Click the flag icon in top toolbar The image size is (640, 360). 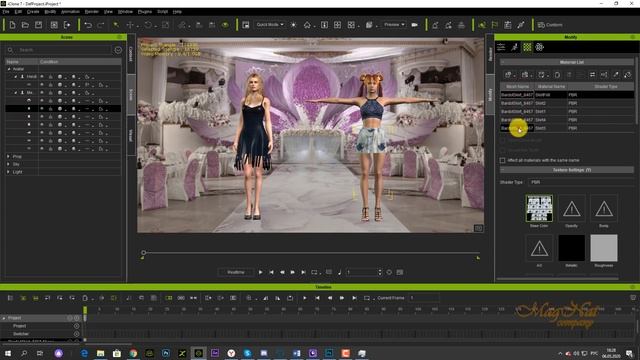(495, 25)
